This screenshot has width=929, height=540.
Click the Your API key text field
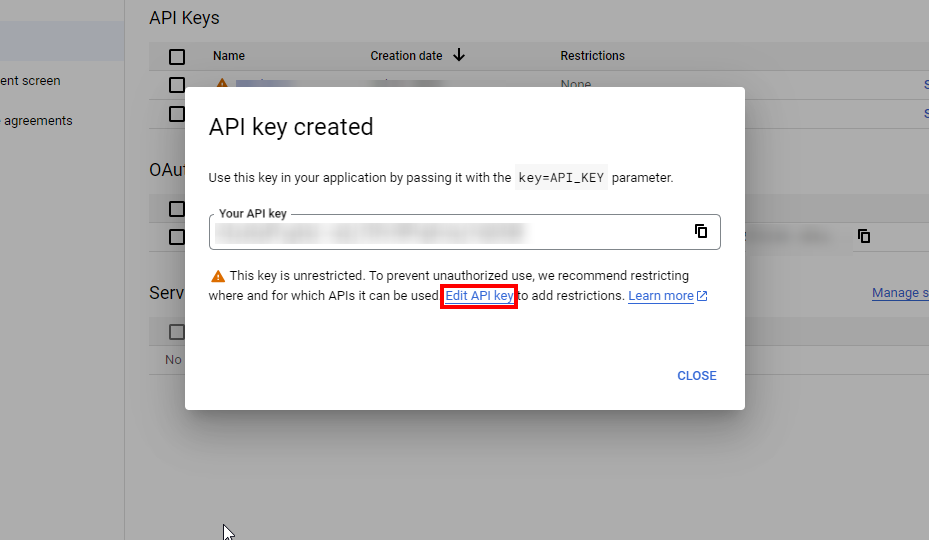coord(450,232)
